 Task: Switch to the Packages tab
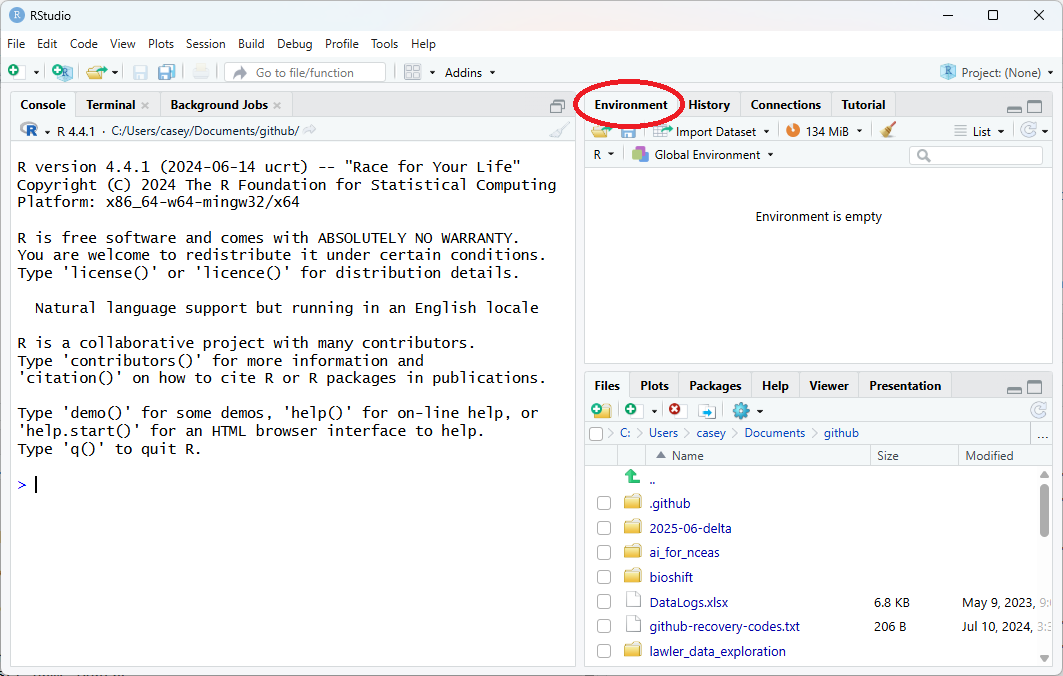click(715, 386)
